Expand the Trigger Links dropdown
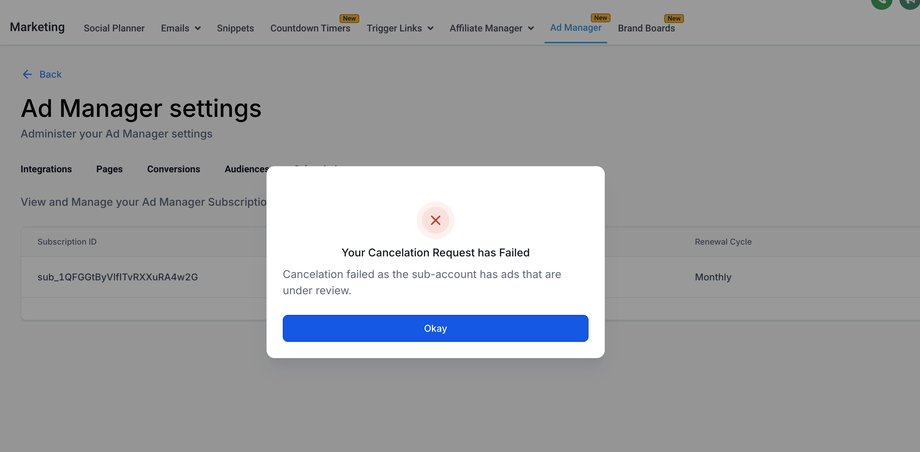 400,28
